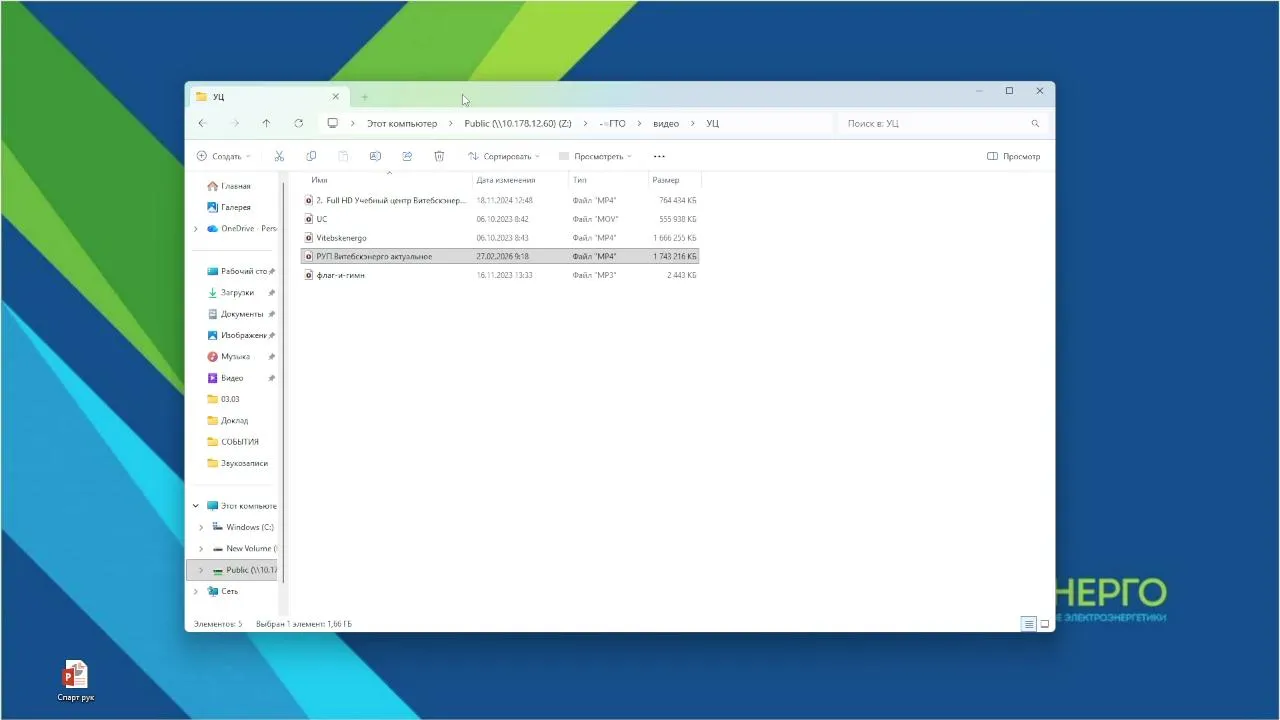Click the search magnifier icon

[1035, 123]
